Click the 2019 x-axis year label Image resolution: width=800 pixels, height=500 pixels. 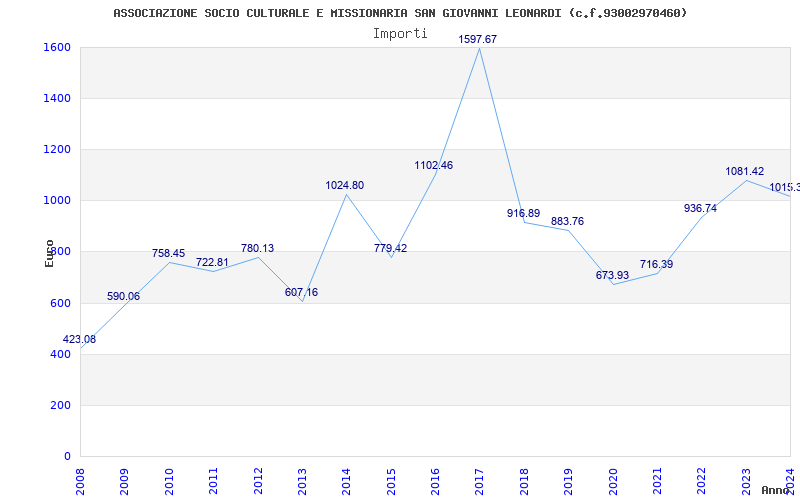pyautogui.click(x=568, y=481)
